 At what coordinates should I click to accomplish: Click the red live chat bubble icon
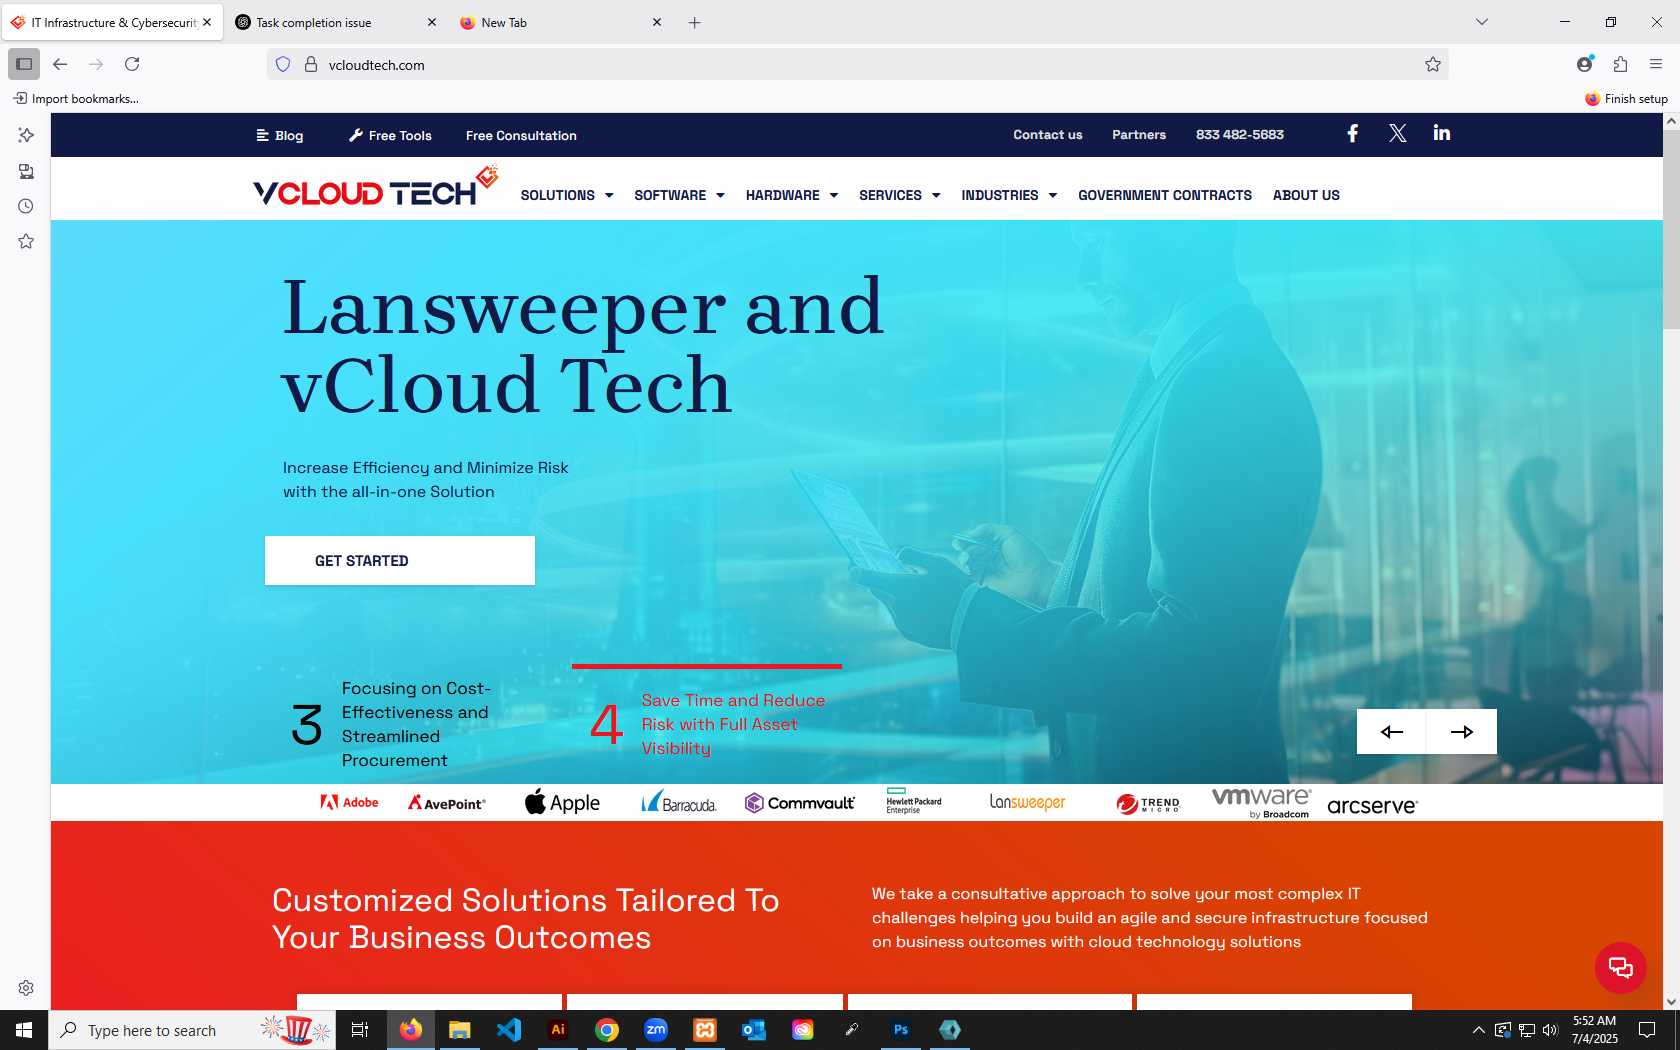pos(1620,967)
